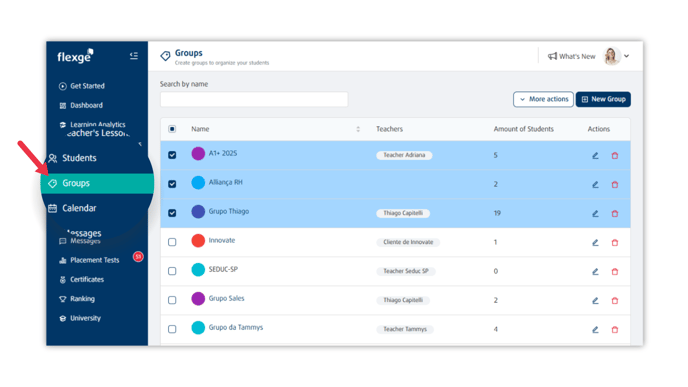Image resolution: width=688 pixels, height=387 pixels.
Task: Uncheck the Aliança RH group checkbox
Action: 172,184
